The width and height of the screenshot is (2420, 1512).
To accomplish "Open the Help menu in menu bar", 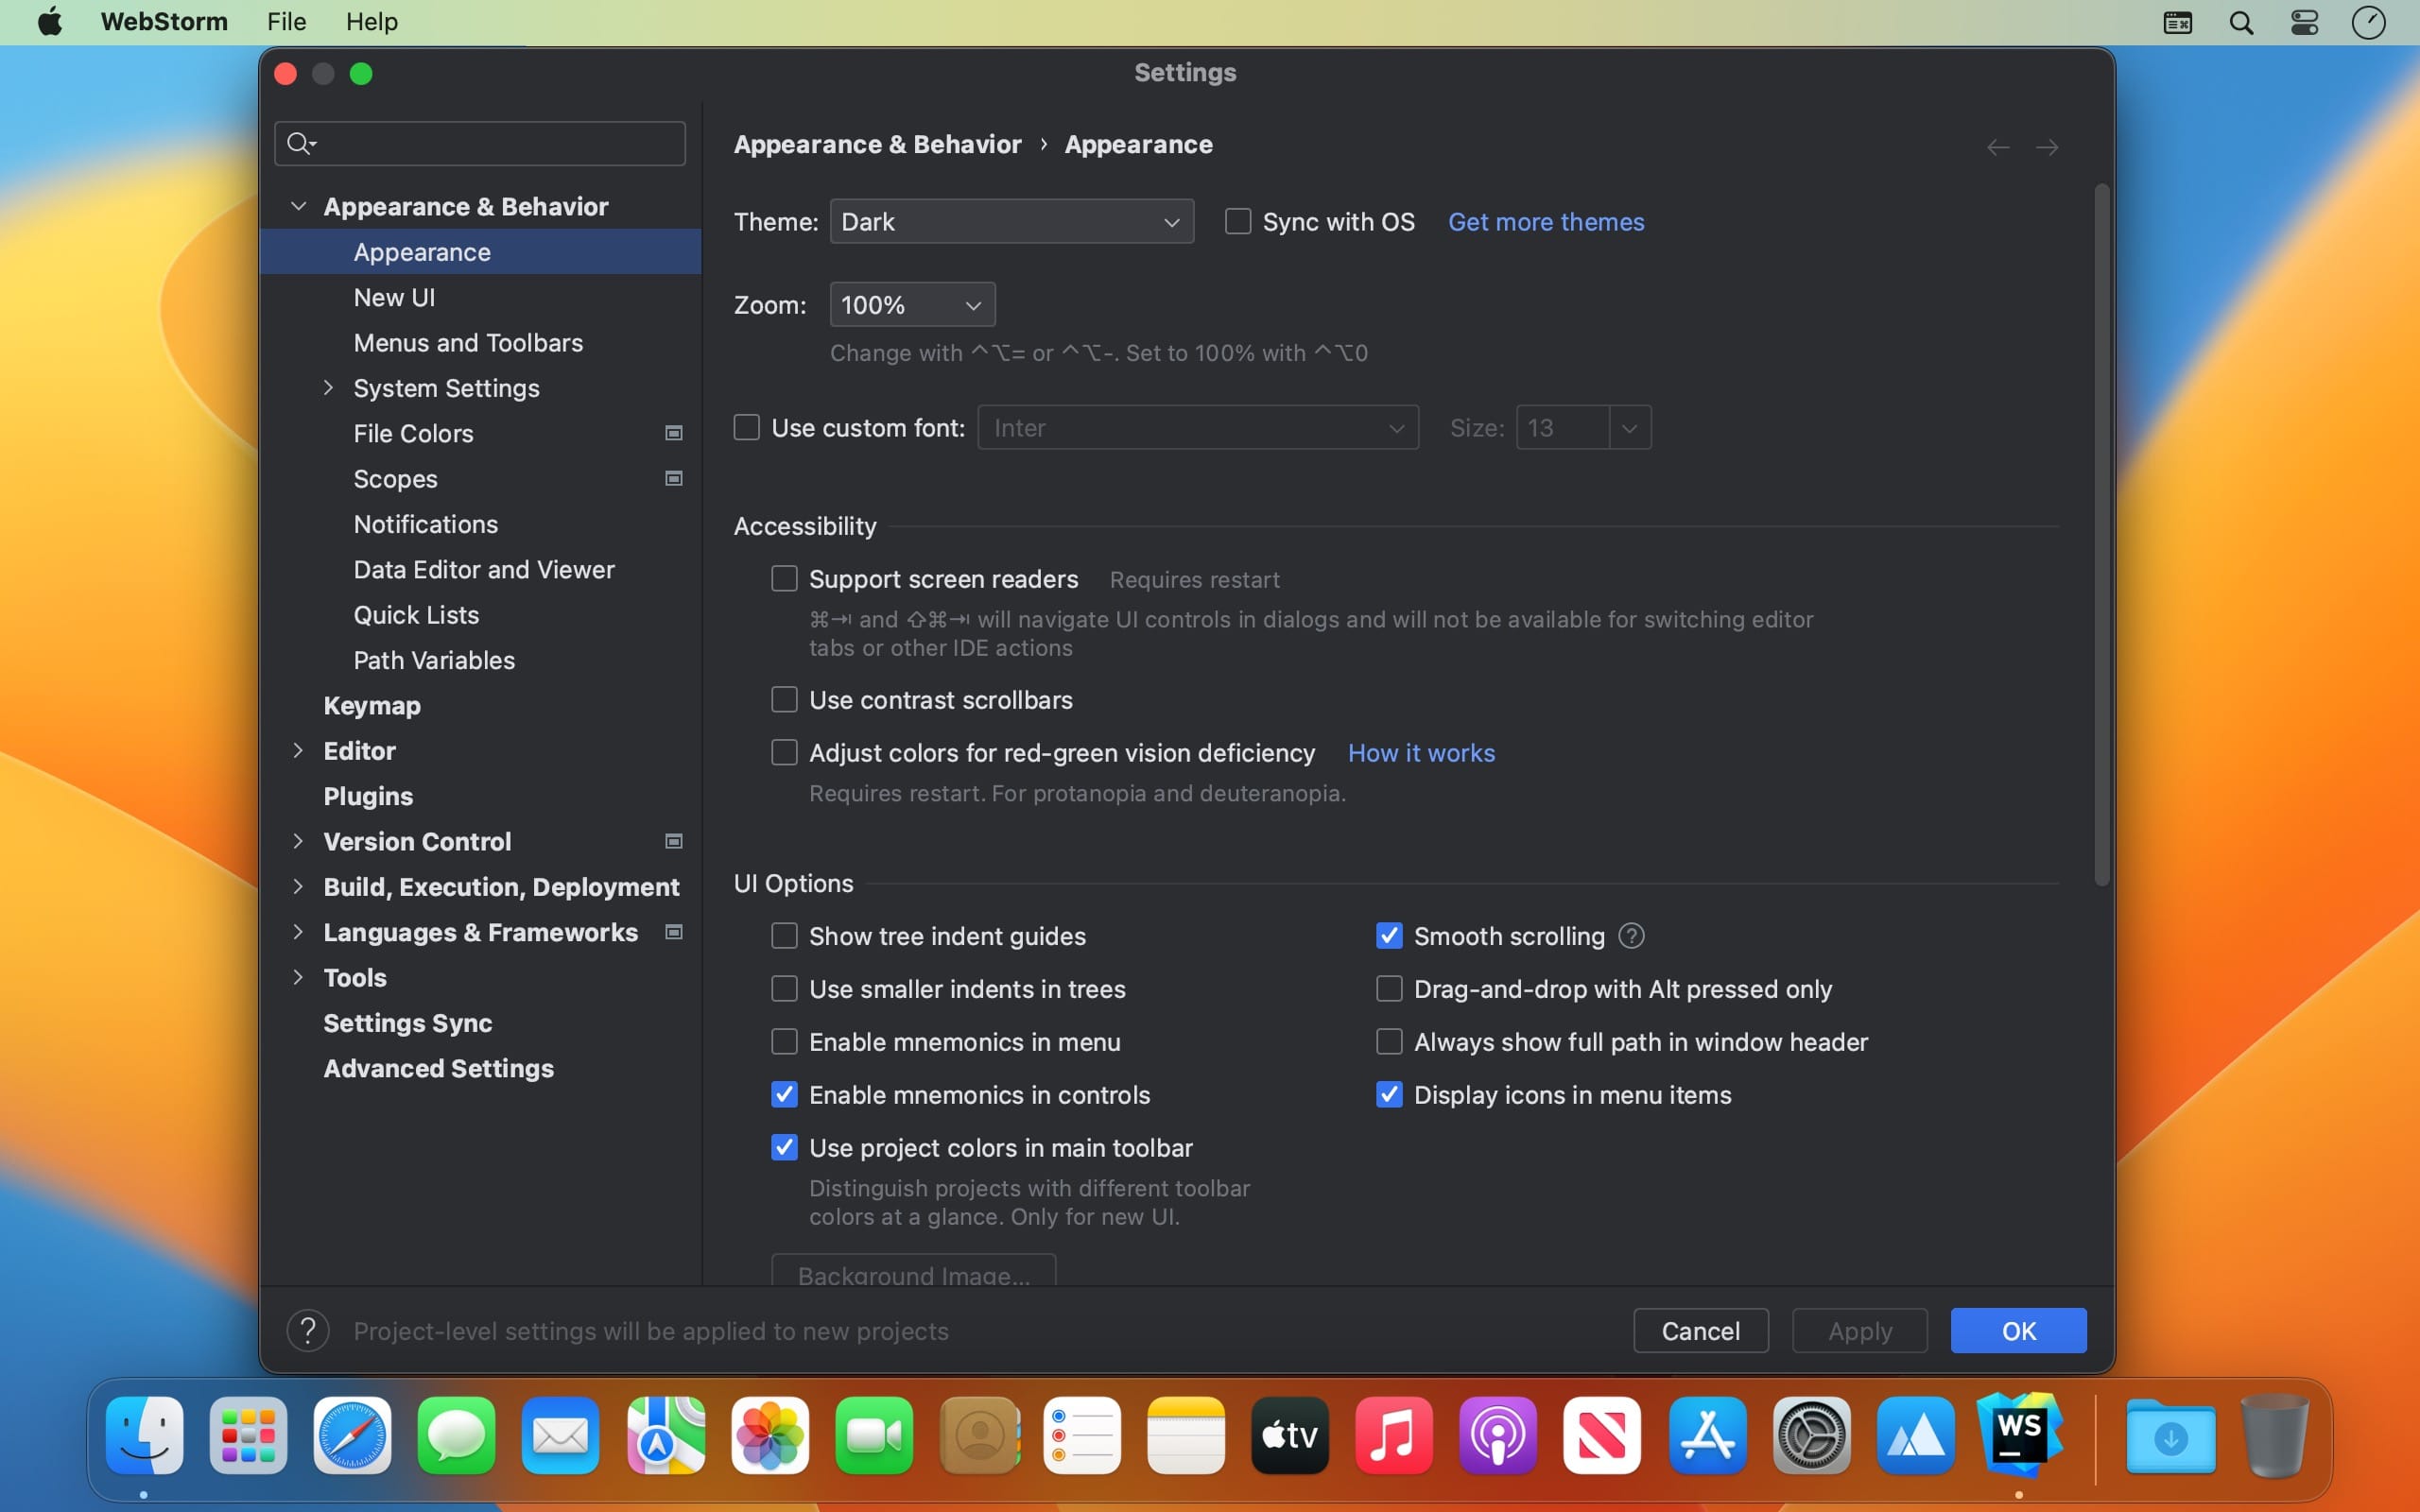I will [372, 22].
